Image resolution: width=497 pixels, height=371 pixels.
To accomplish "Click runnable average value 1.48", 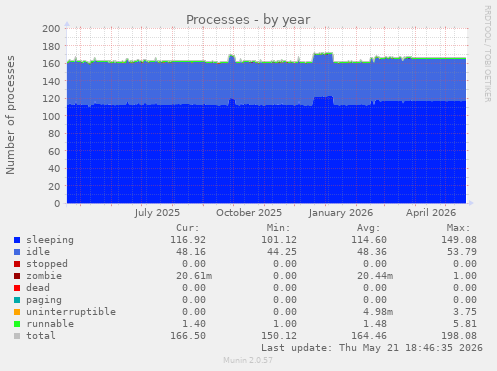I will (x=375, y=324).
